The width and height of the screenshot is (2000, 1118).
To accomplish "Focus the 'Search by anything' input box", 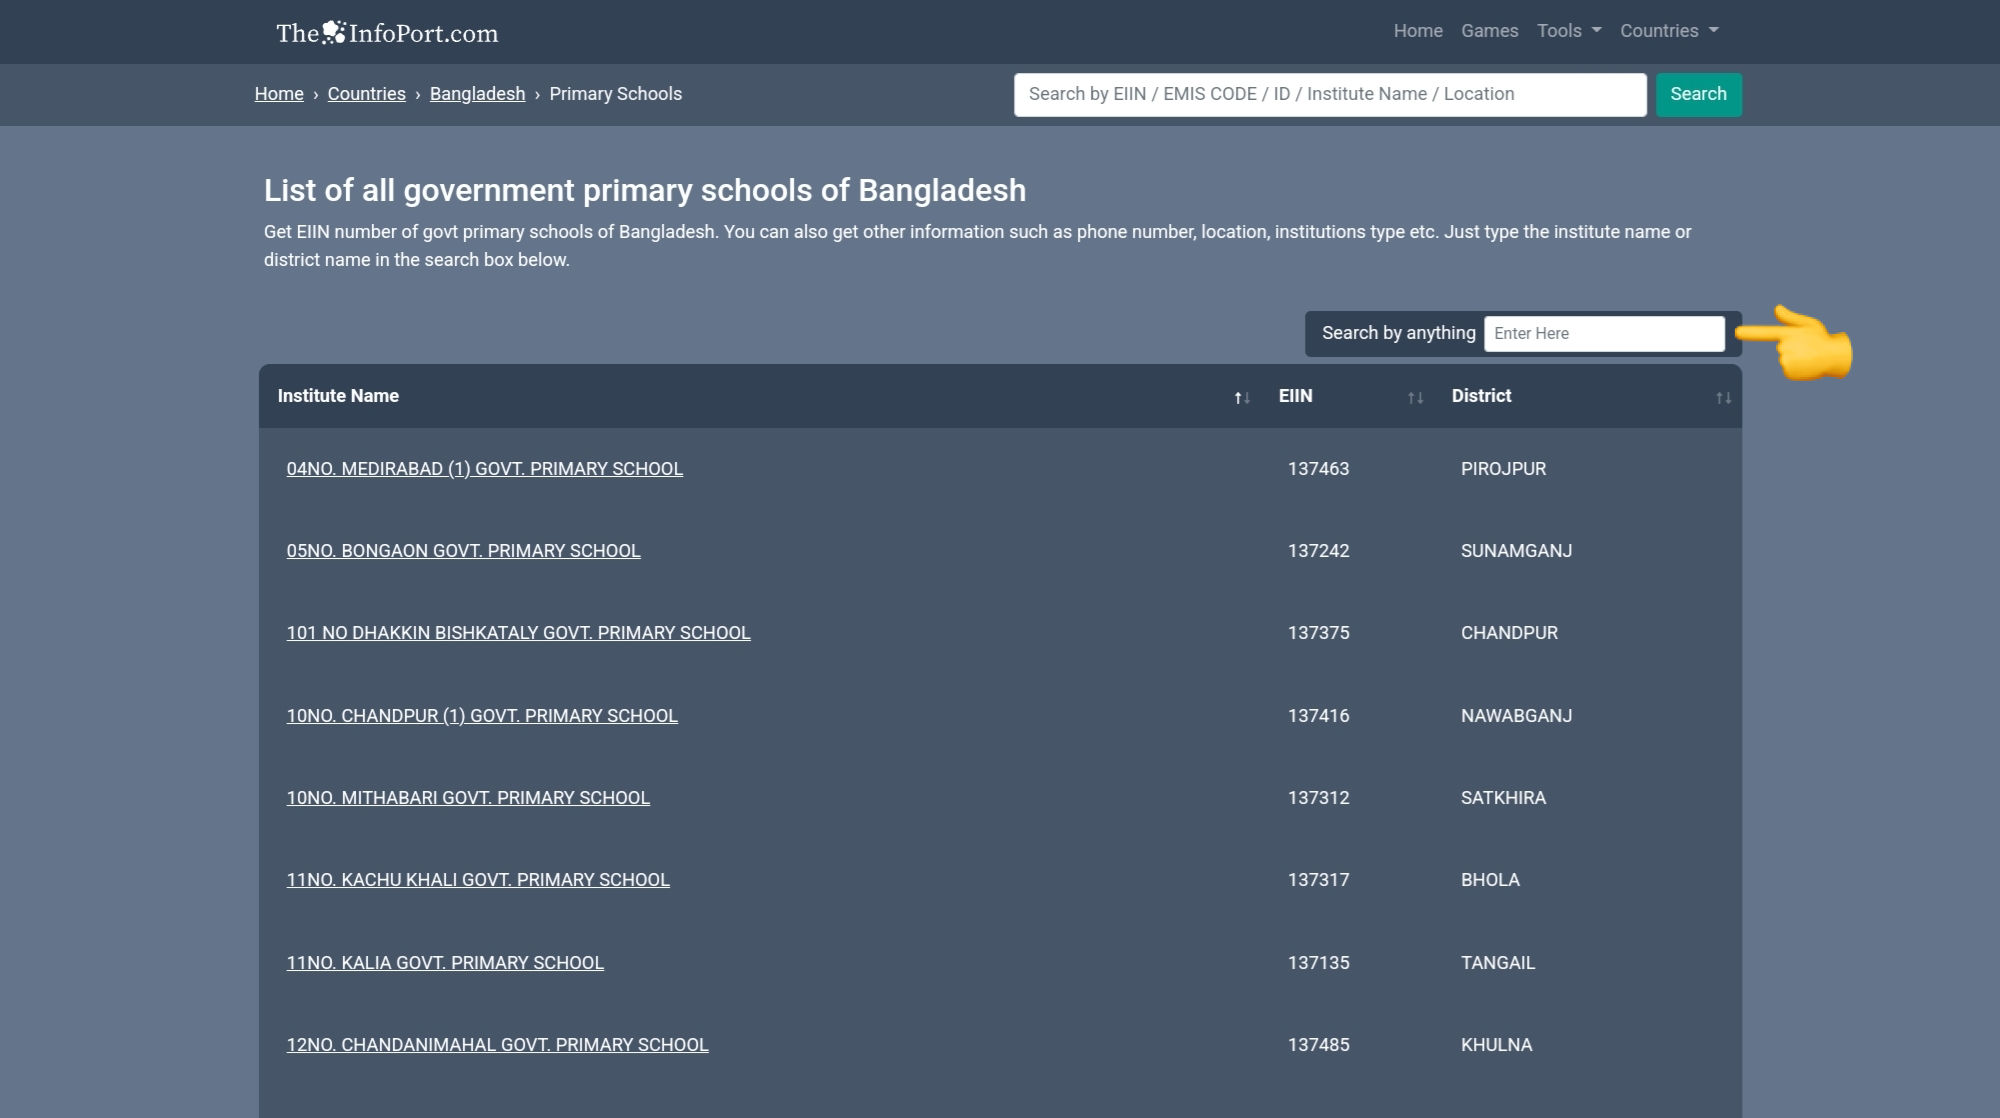I will coord(1604,333).
